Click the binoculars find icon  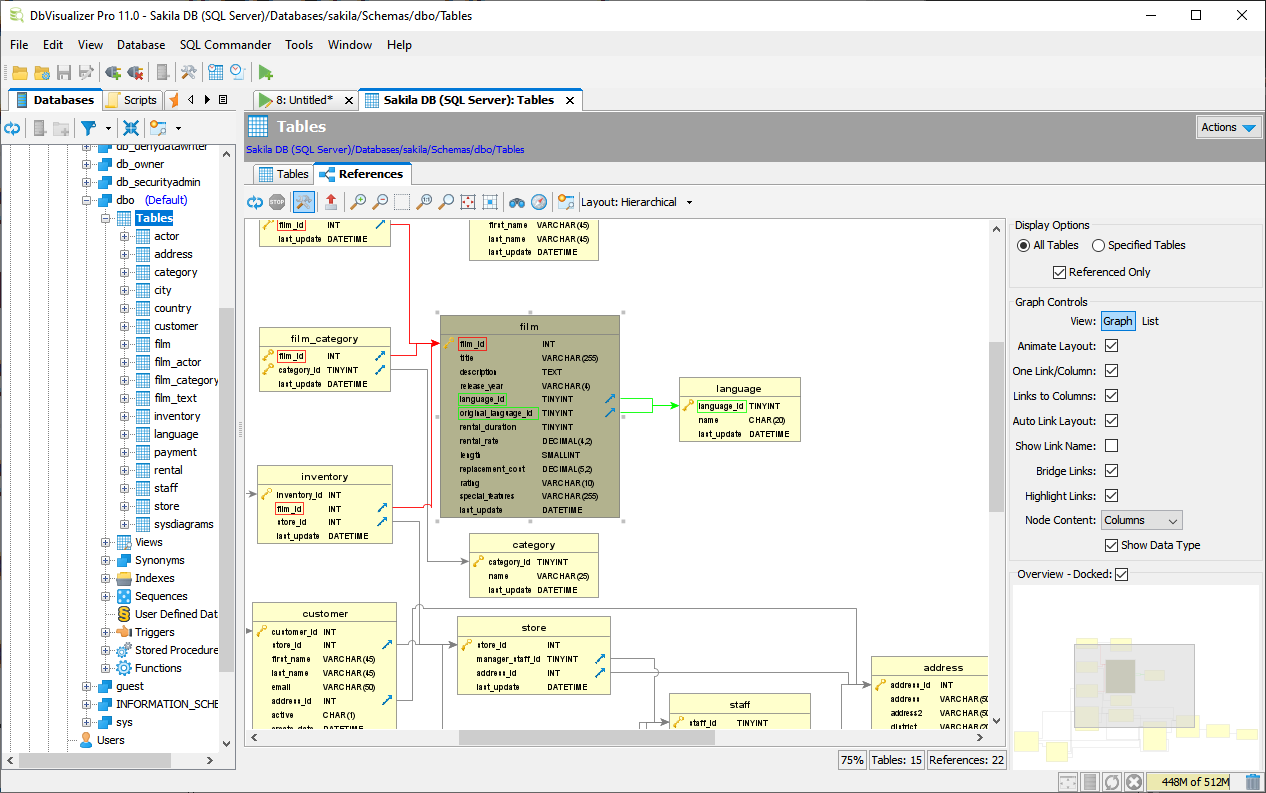point(517,202)
